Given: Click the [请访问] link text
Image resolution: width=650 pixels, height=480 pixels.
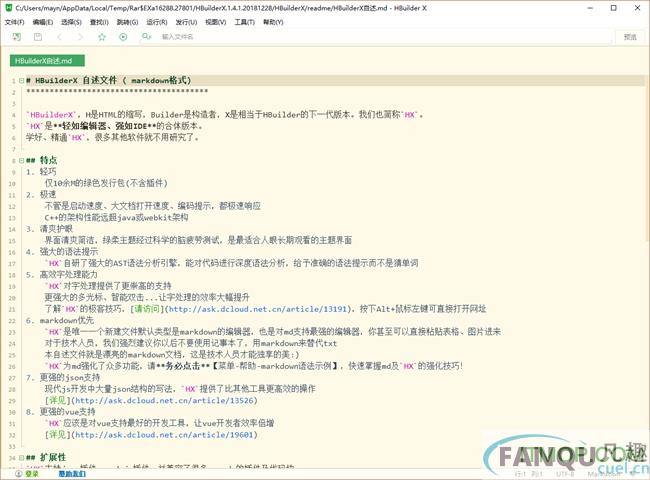Looking at the screenshot, I should pyautogui.click(x=146, y=309).
